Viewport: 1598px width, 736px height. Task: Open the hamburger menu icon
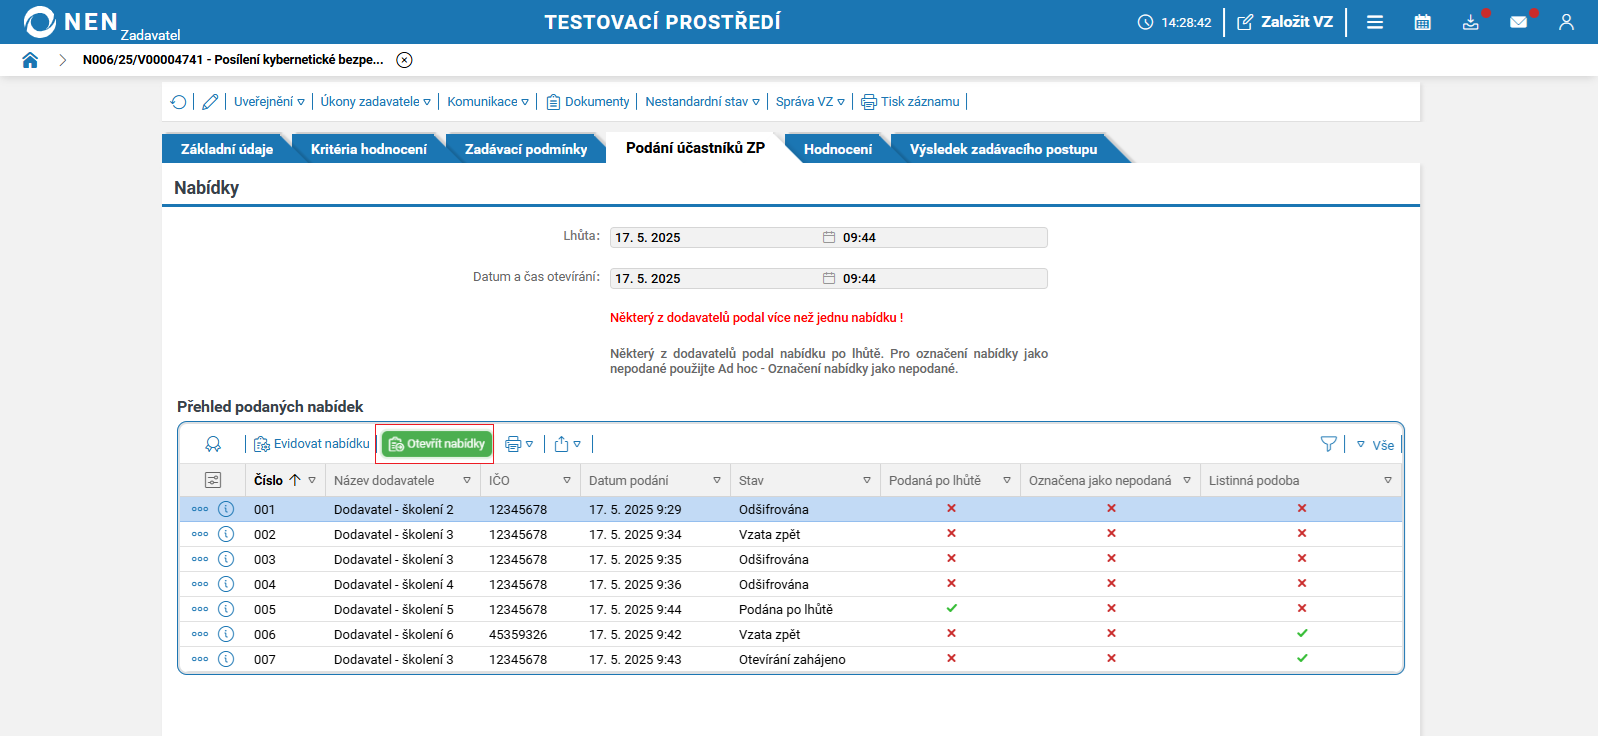click(x=1375, y=22)
